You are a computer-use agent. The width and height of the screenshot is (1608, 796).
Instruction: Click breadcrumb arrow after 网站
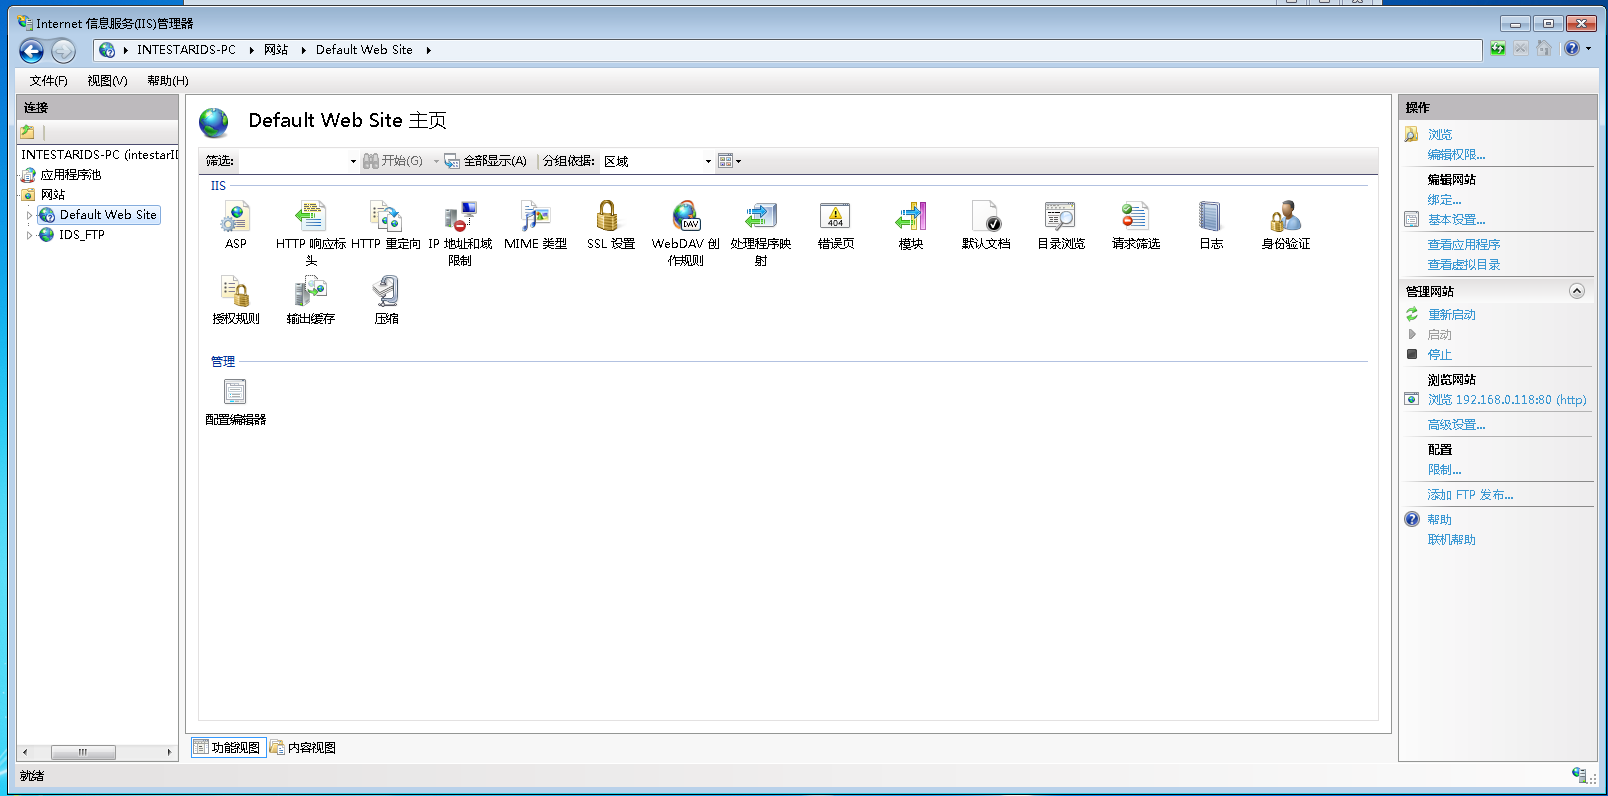[x=303, y=50]
